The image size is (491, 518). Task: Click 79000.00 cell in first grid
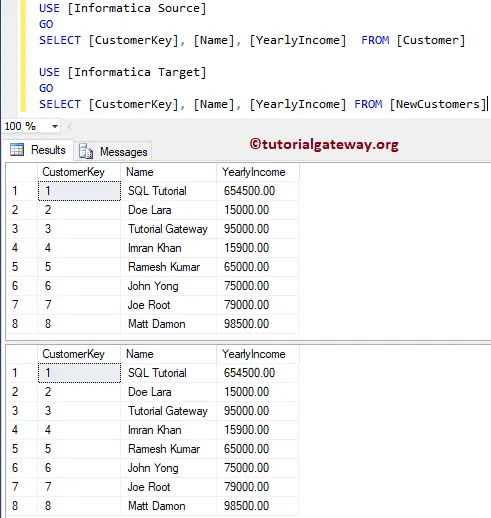(257, 305)
